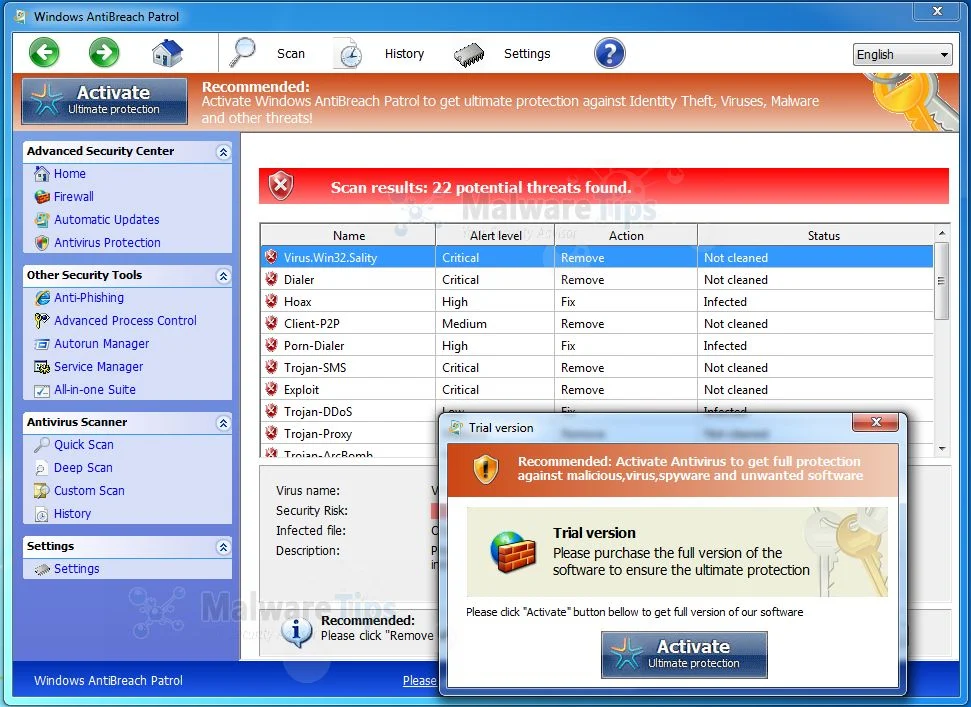
Task: Open the Firewall link in sidebar
Action: point(74,197)
